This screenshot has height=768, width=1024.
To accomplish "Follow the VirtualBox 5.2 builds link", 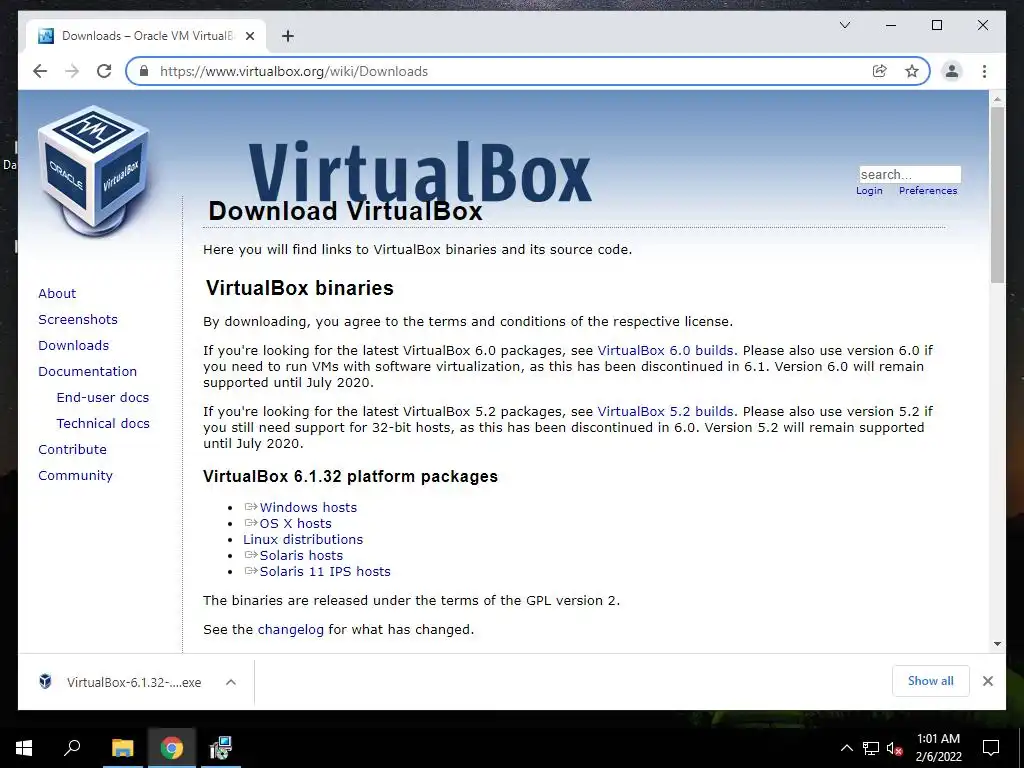I will coord(665,412).
